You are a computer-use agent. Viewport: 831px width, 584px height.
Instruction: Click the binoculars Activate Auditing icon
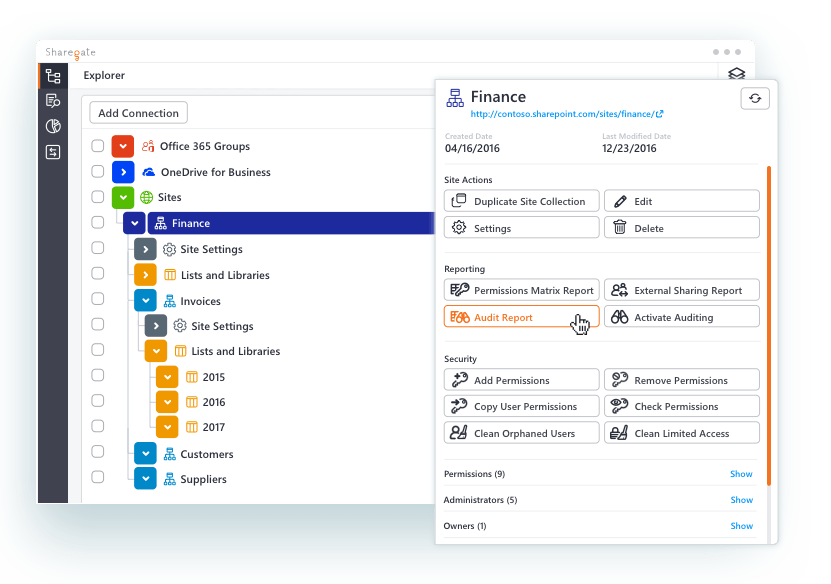619,317
